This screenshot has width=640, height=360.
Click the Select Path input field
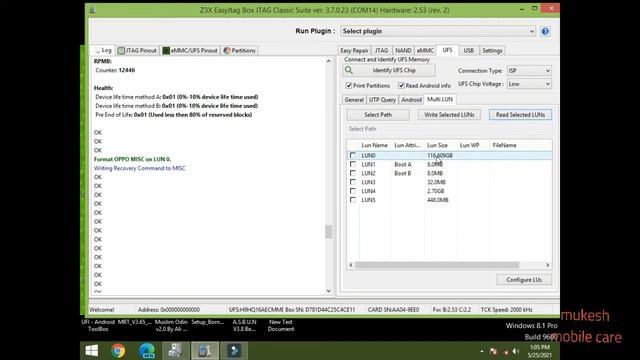(x=449, y=129)
